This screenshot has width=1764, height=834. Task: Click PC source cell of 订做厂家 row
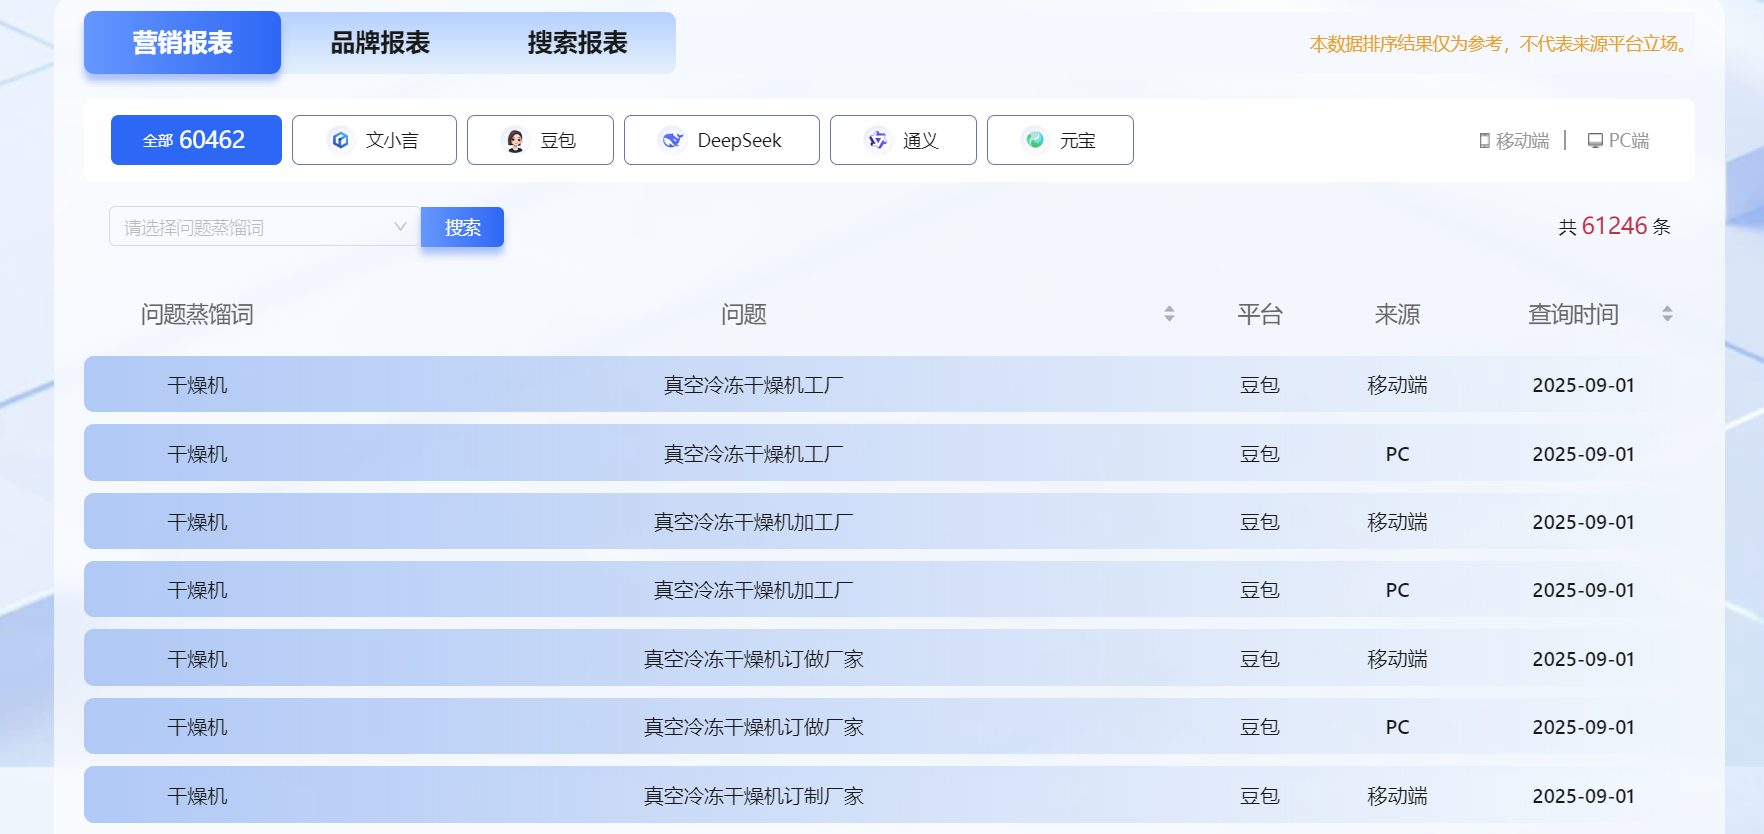tap(1397, 727)
